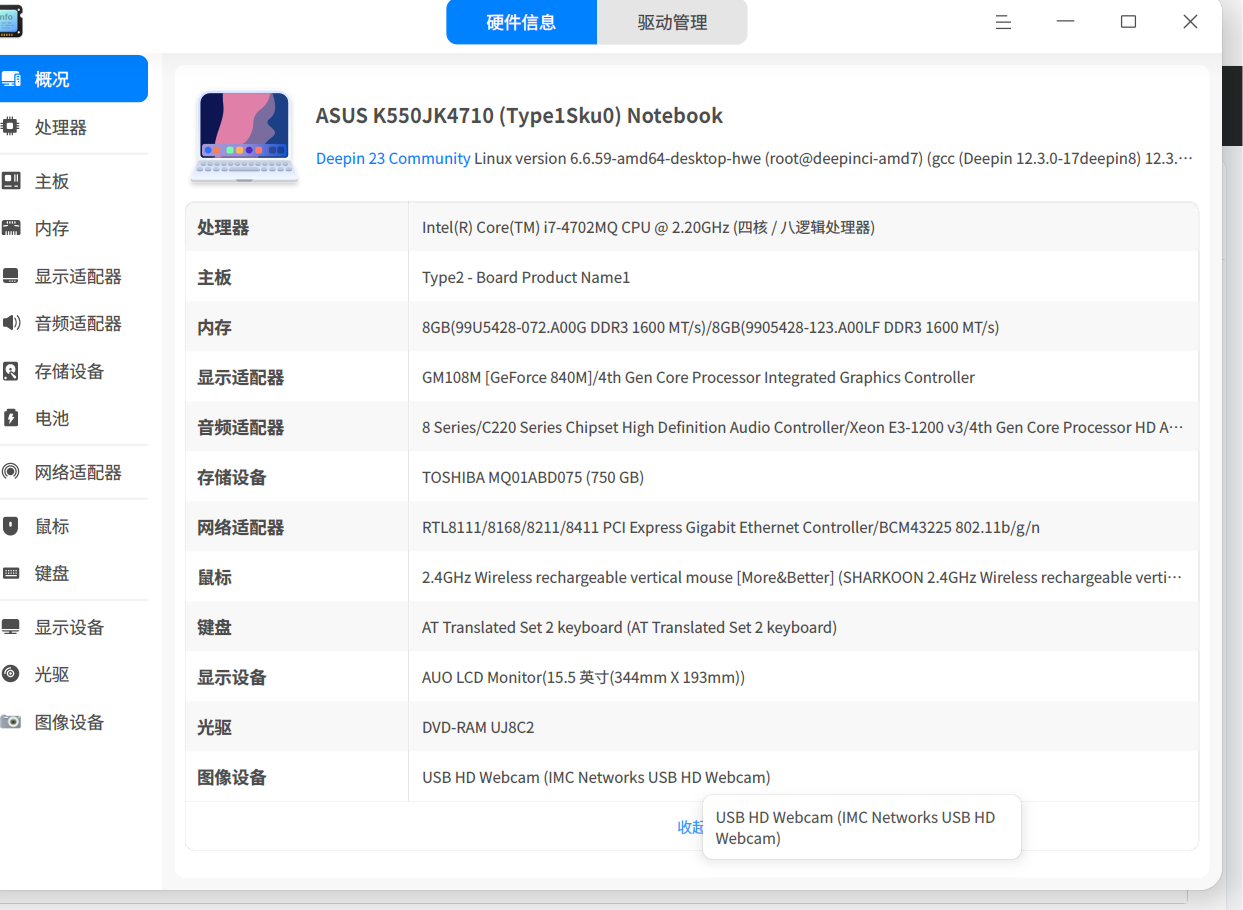The width and height of the screenshot is (1243, 910).
Task: Click the Intel Core i7-4702MQ CPU value
Action: 648,227
